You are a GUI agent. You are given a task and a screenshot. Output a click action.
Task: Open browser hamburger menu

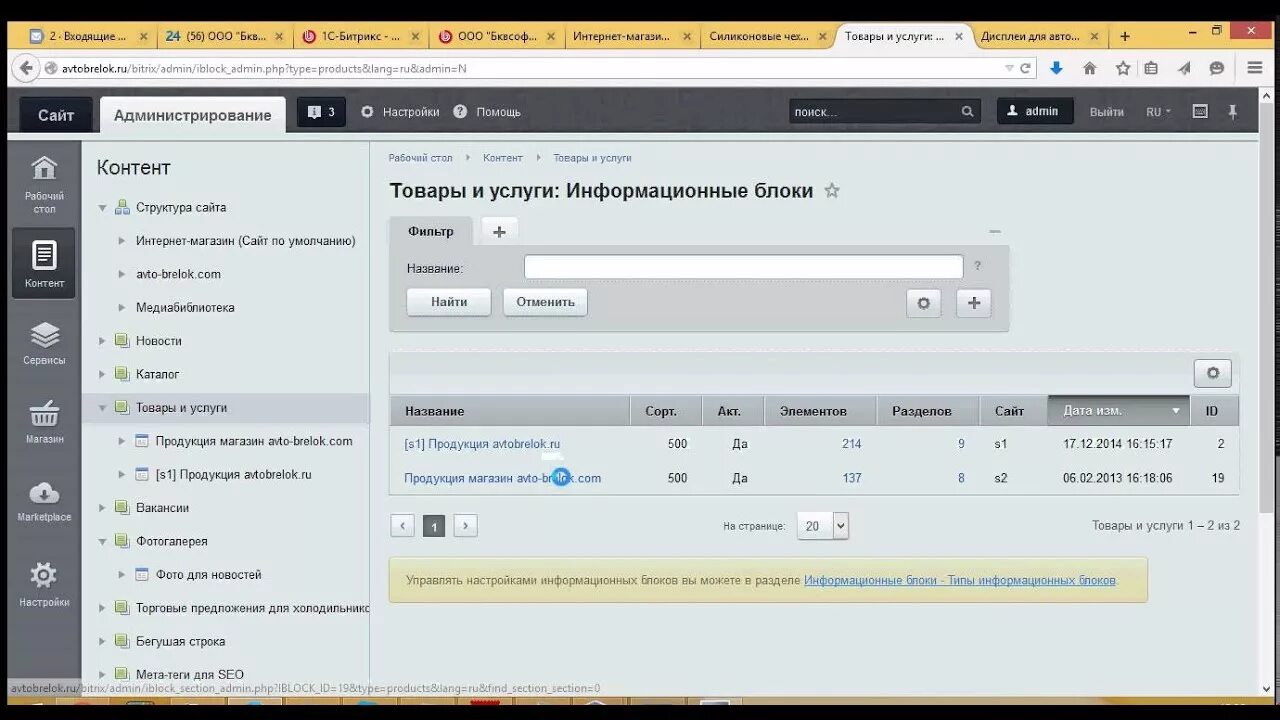pyautogui.click(x=1255, y=68)
